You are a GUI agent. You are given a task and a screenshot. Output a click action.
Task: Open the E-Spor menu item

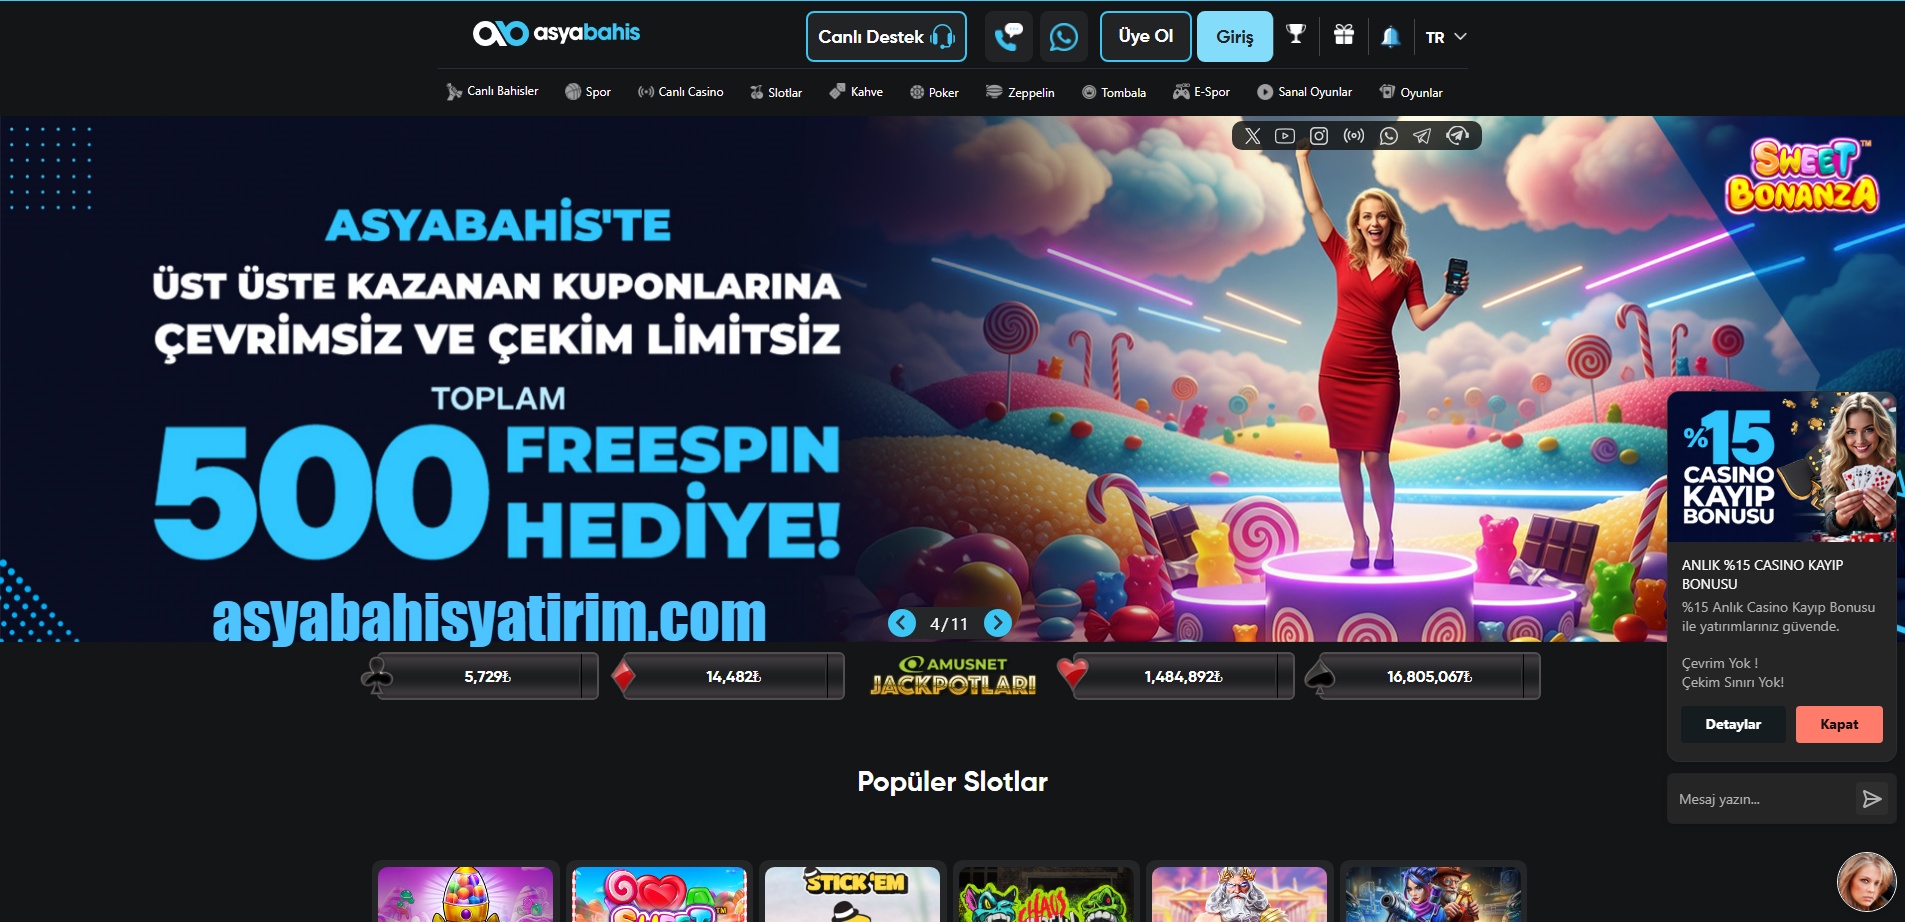[x=1201, y=92]
